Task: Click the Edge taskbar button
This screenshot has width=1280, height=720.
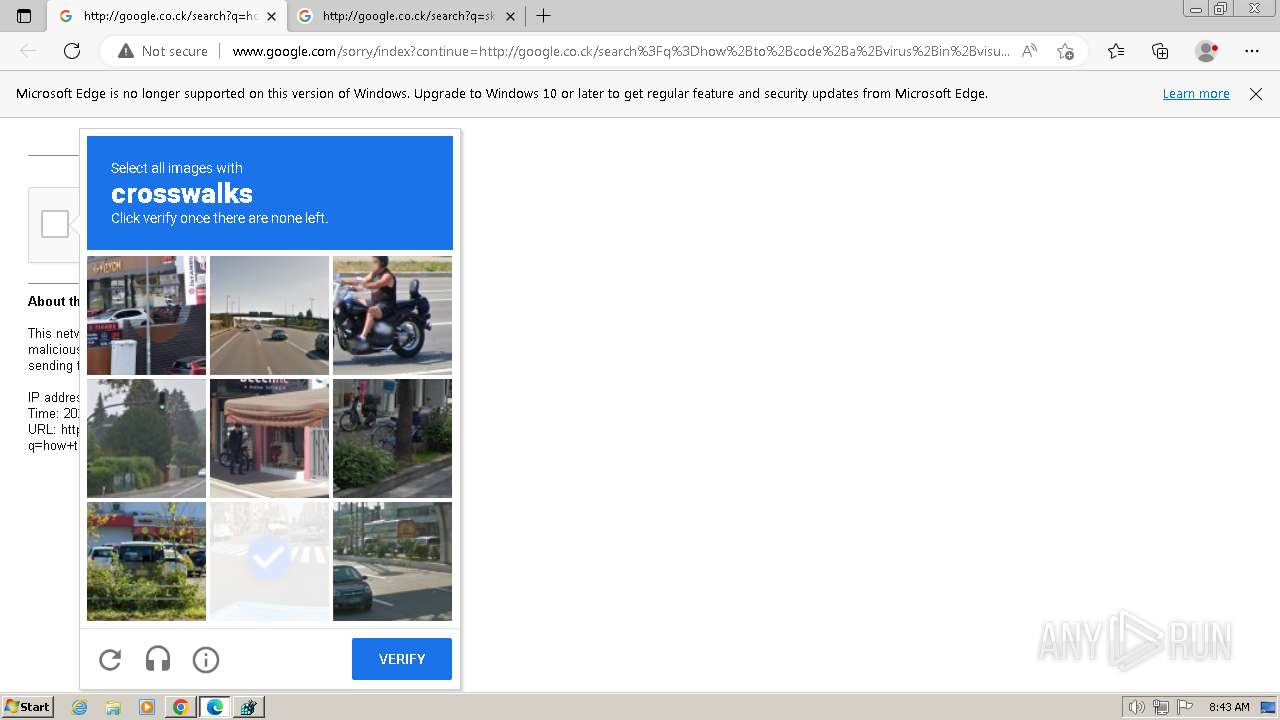Action: (x=215, y=707)
